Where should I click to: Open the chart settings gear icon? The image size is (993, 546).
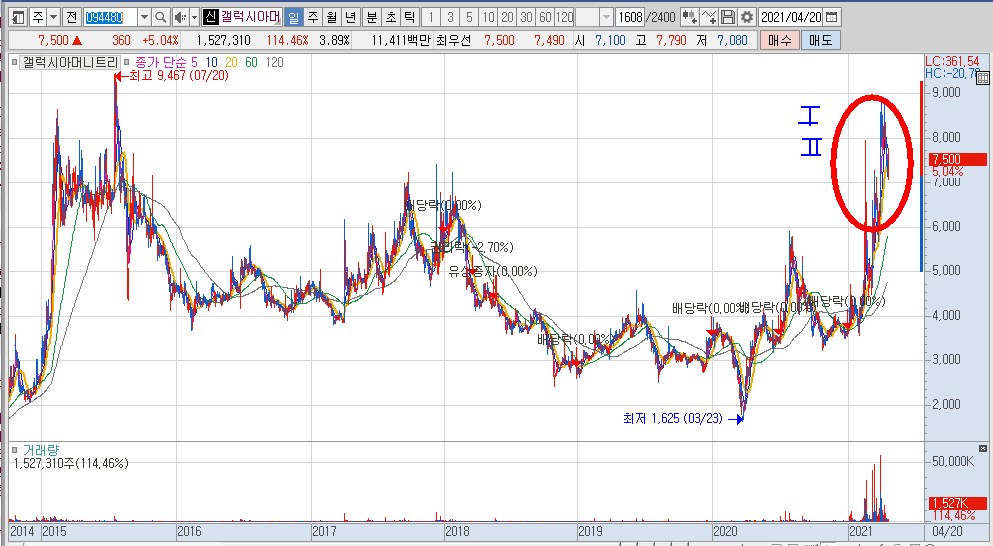point(746,17)
